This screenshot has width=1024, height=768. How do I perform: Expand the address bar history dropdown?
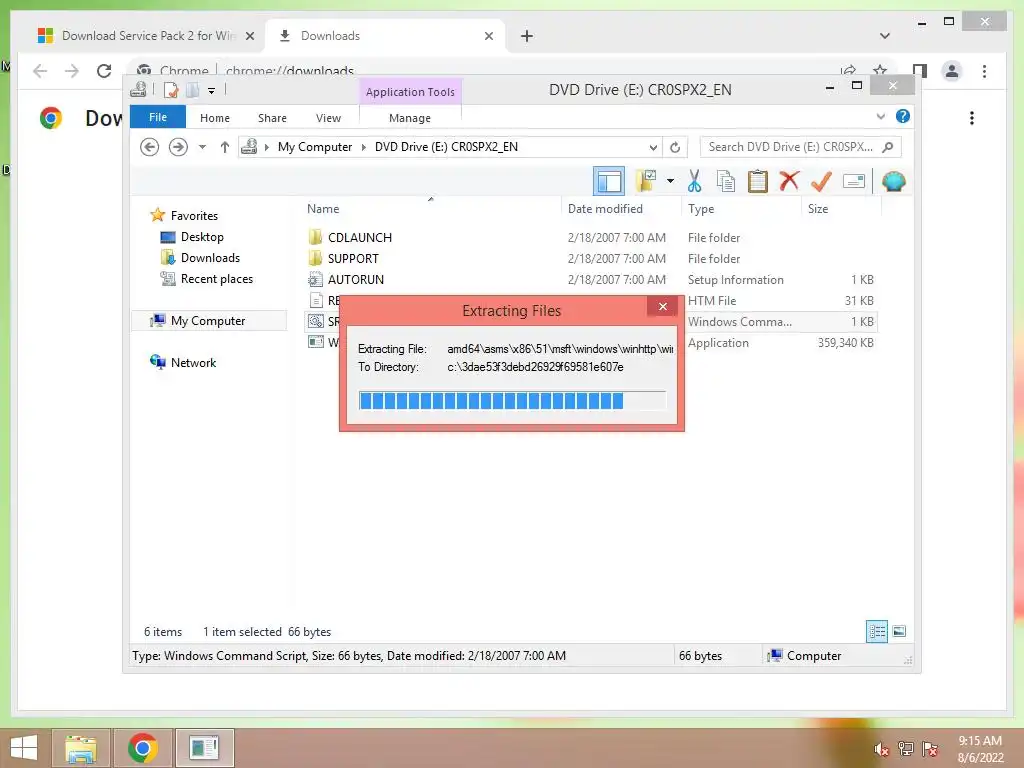[x=653, y=147]
